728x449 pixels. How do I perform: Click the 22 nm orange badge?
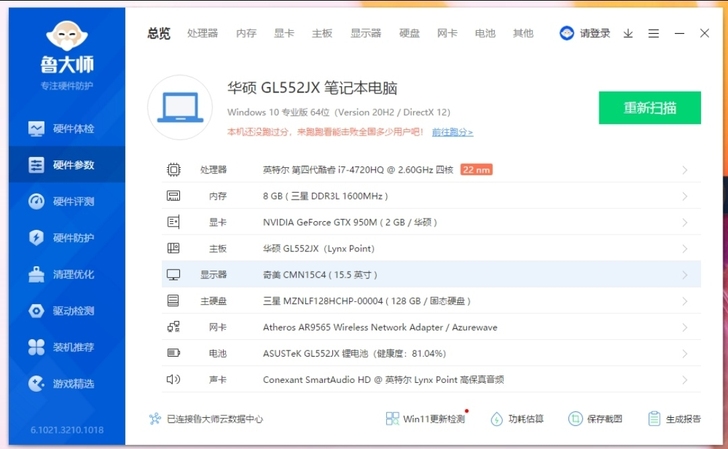[476, 169]
